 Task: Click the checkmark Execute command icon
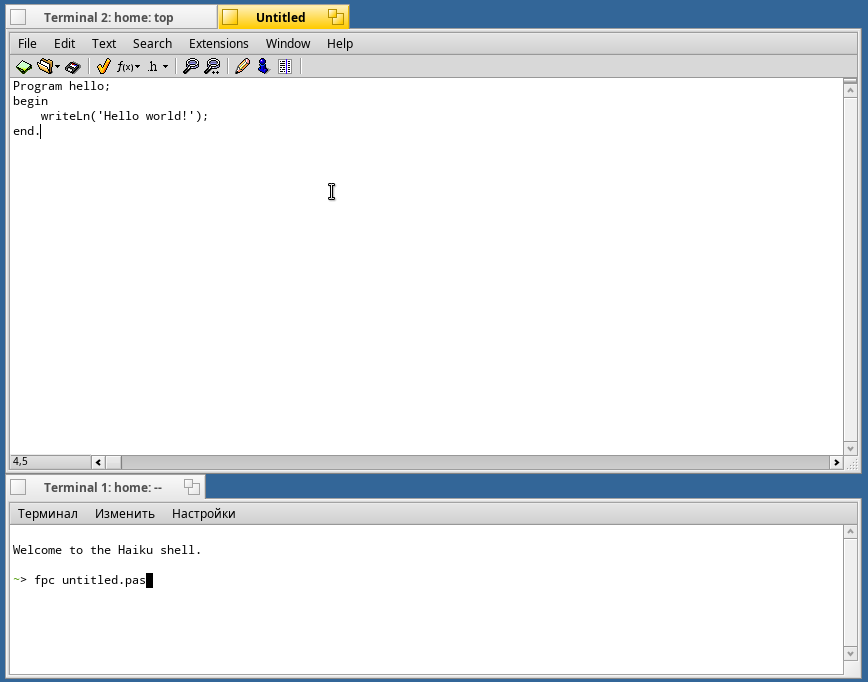point(104,67)
